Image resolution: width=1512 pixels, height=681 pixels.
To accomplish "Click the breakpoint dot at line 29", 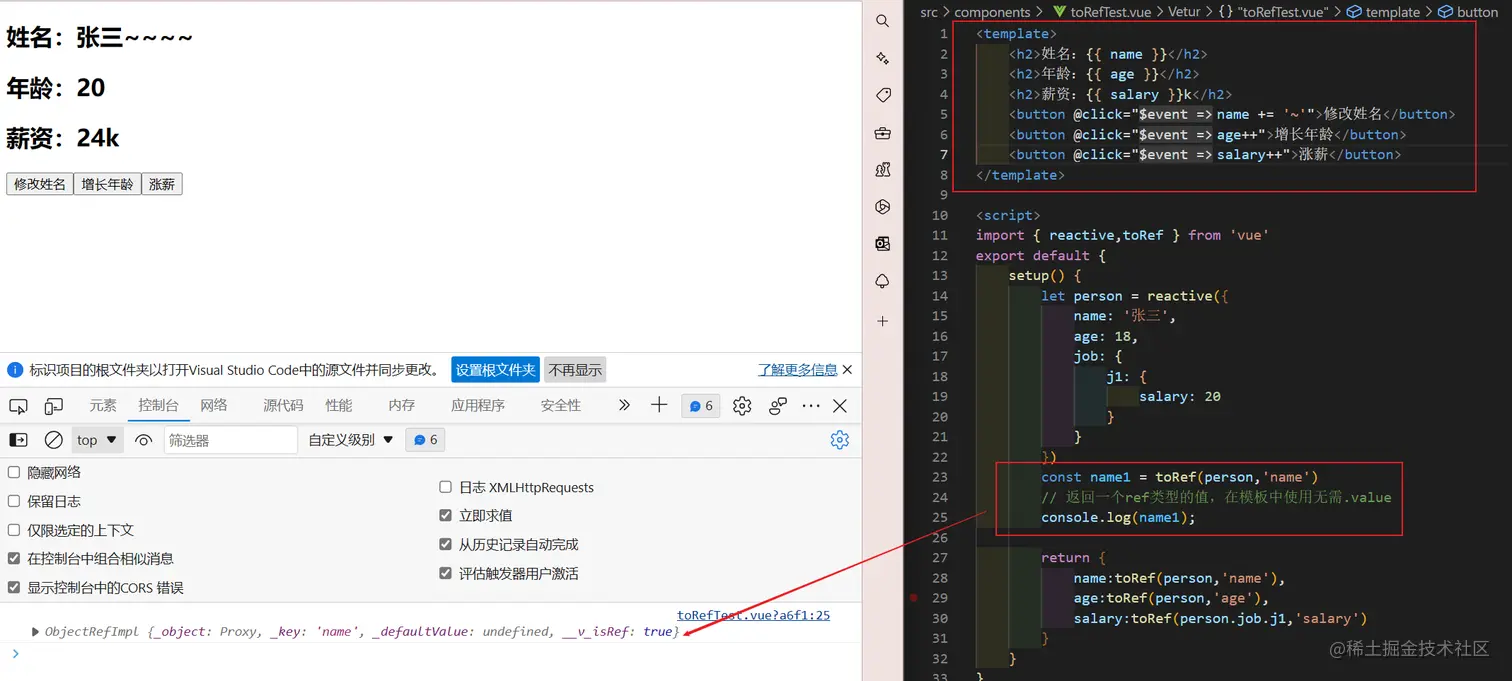I will 914,598.
